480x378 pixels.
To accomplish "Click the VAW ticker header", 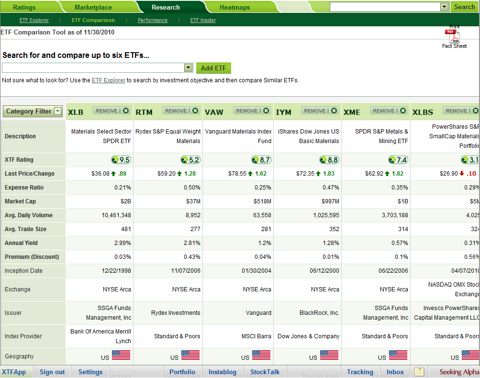I will click(x=214, y=112).
